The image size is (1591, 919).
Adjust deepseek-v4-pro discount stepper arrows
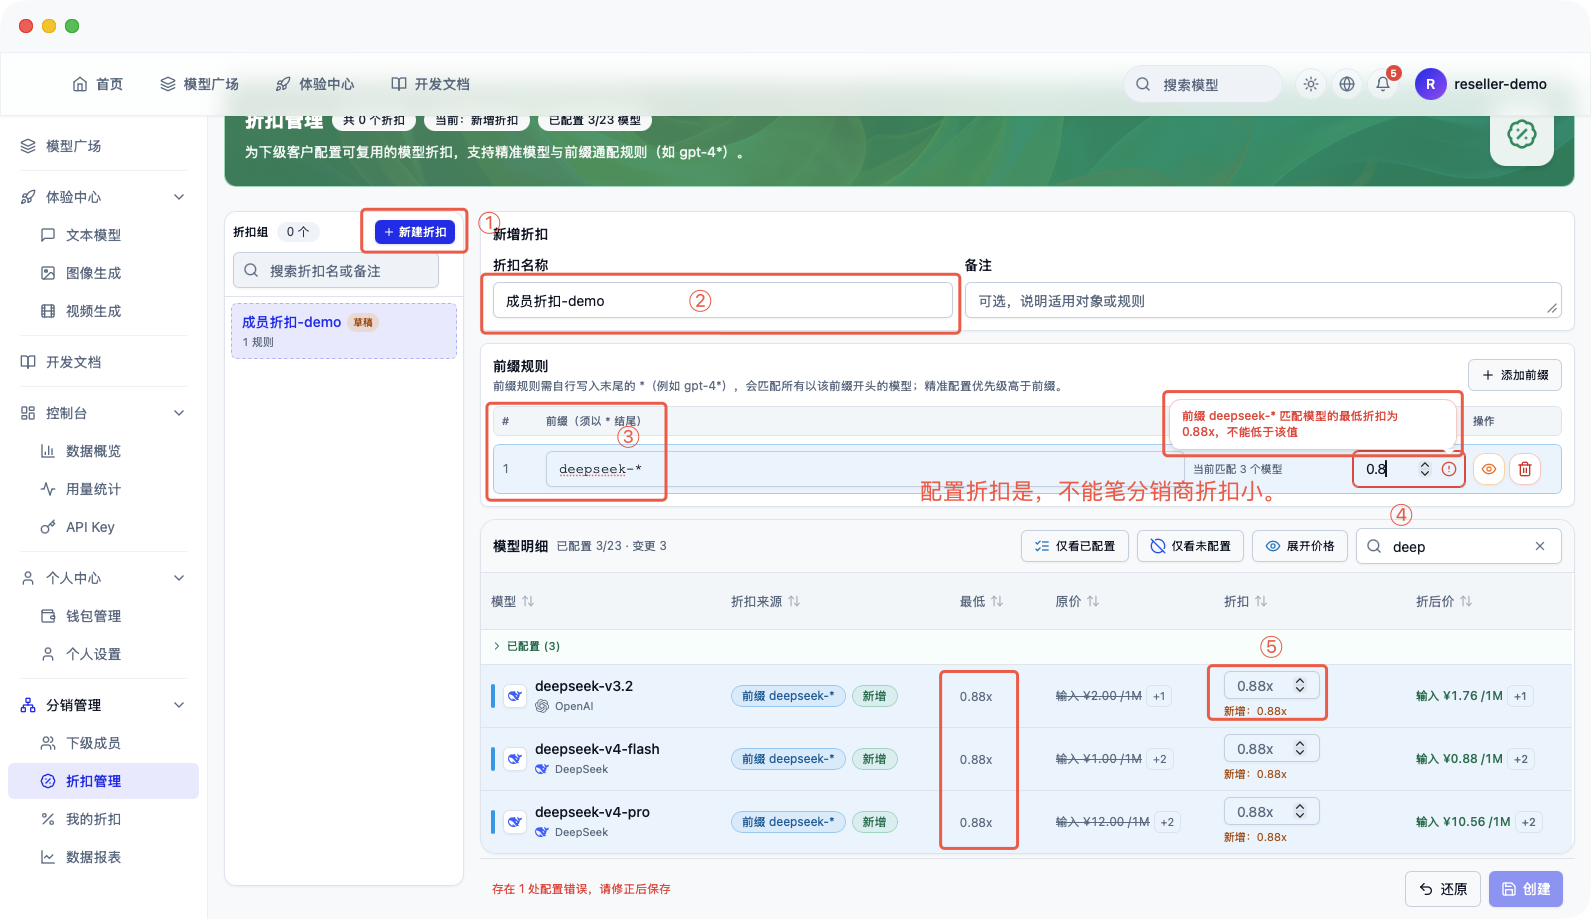click(1300, 811)
